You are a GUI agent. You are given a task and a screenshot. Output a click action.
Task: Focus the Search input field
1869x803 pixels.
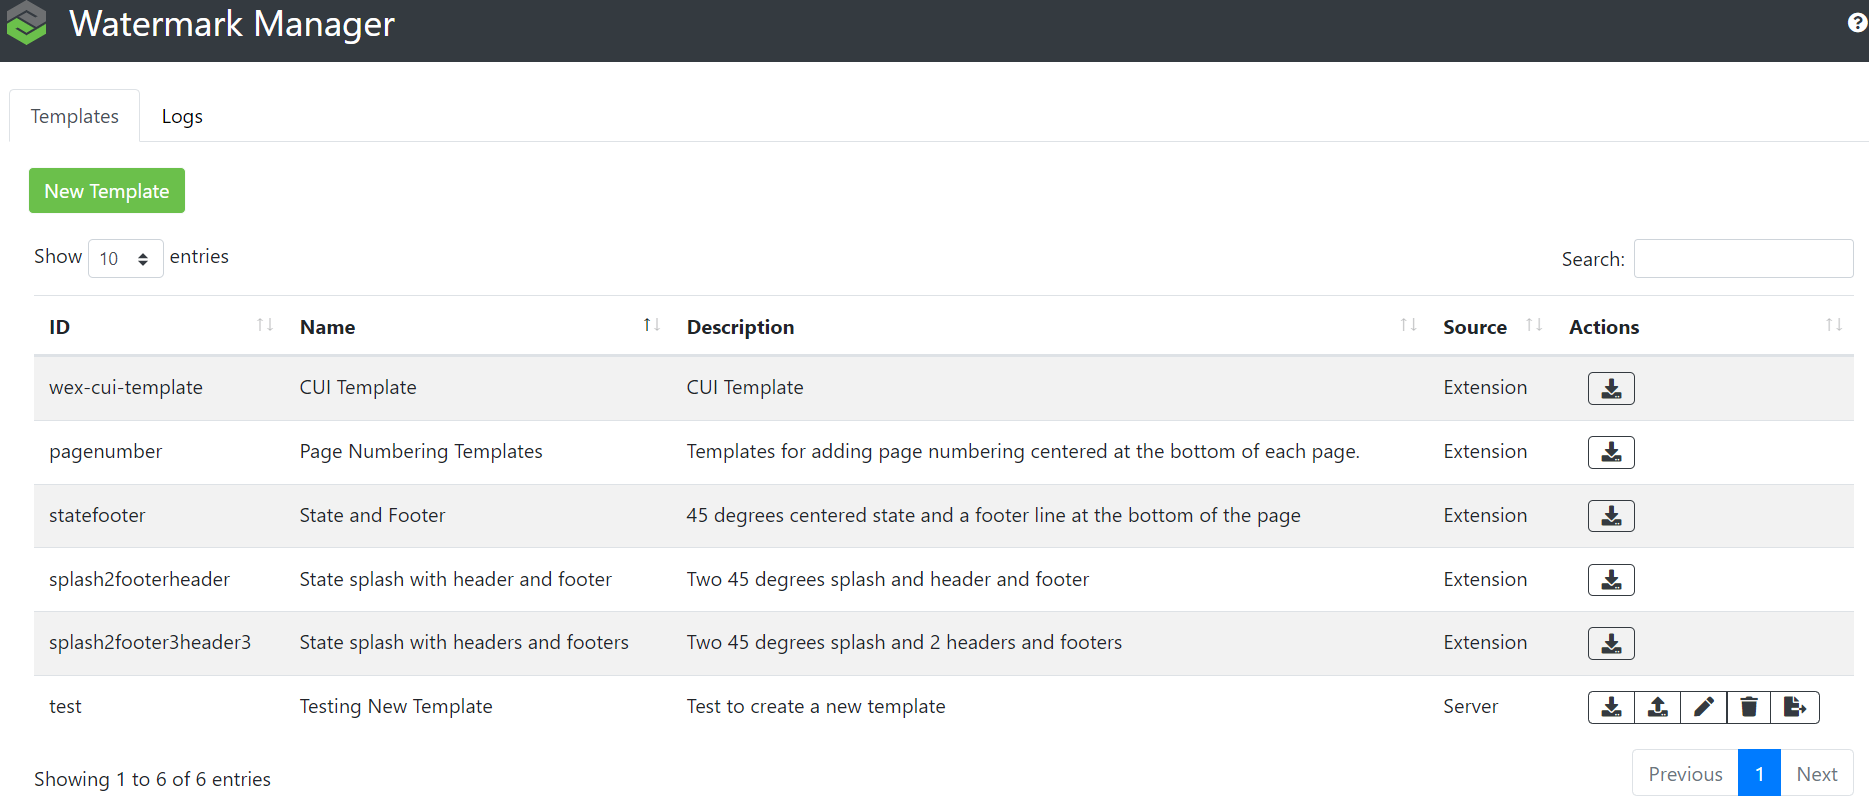[x=1743, y=258]
